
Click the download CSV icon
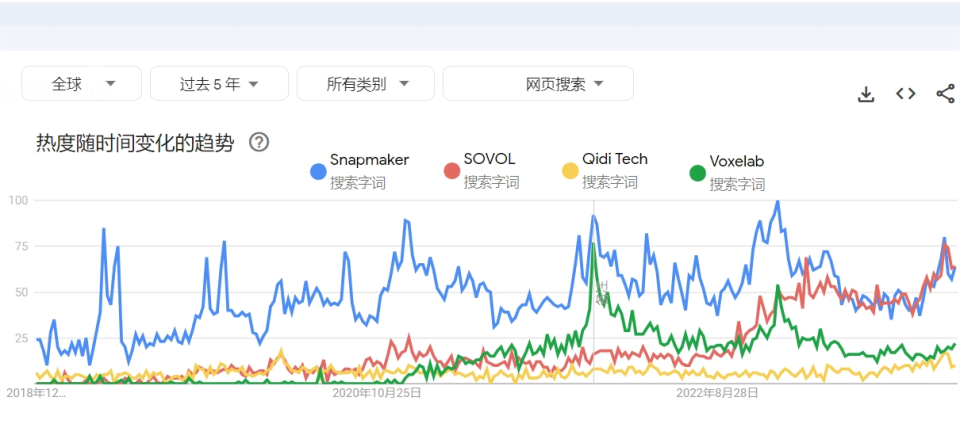866,94
